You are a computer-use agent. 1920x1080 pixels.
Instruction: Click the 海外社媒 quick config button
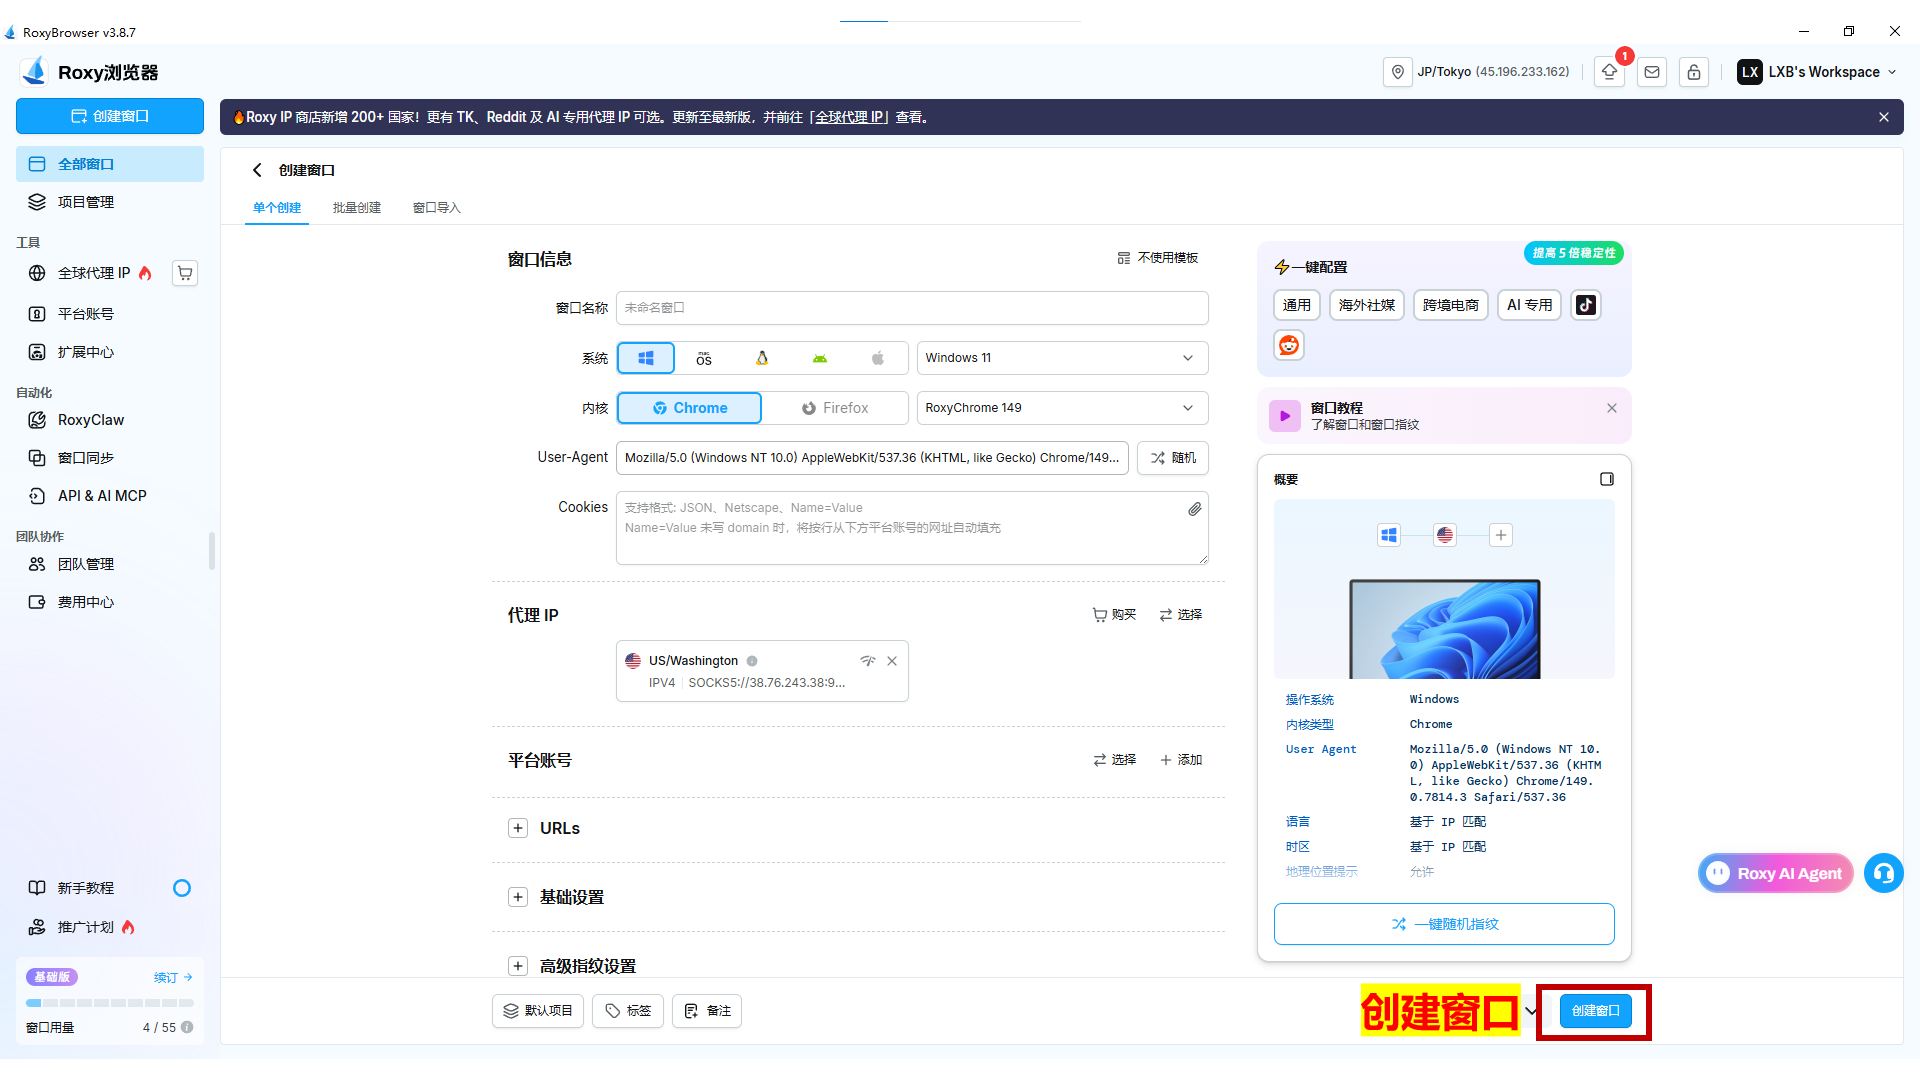[x=1367, y=305]
